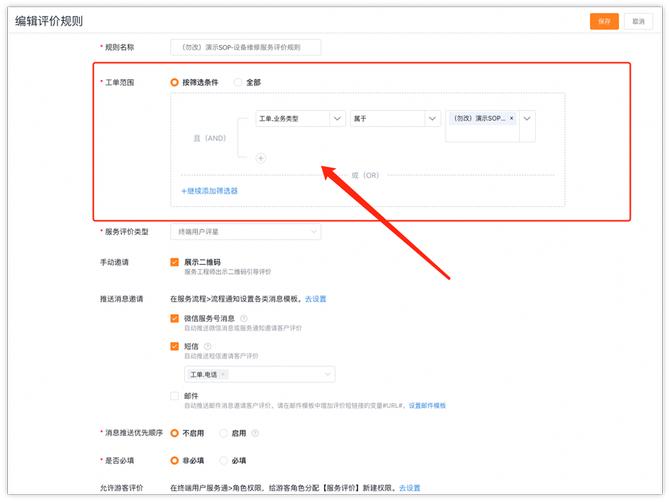Click the 继续添加筛选器 link

point(209,190)
